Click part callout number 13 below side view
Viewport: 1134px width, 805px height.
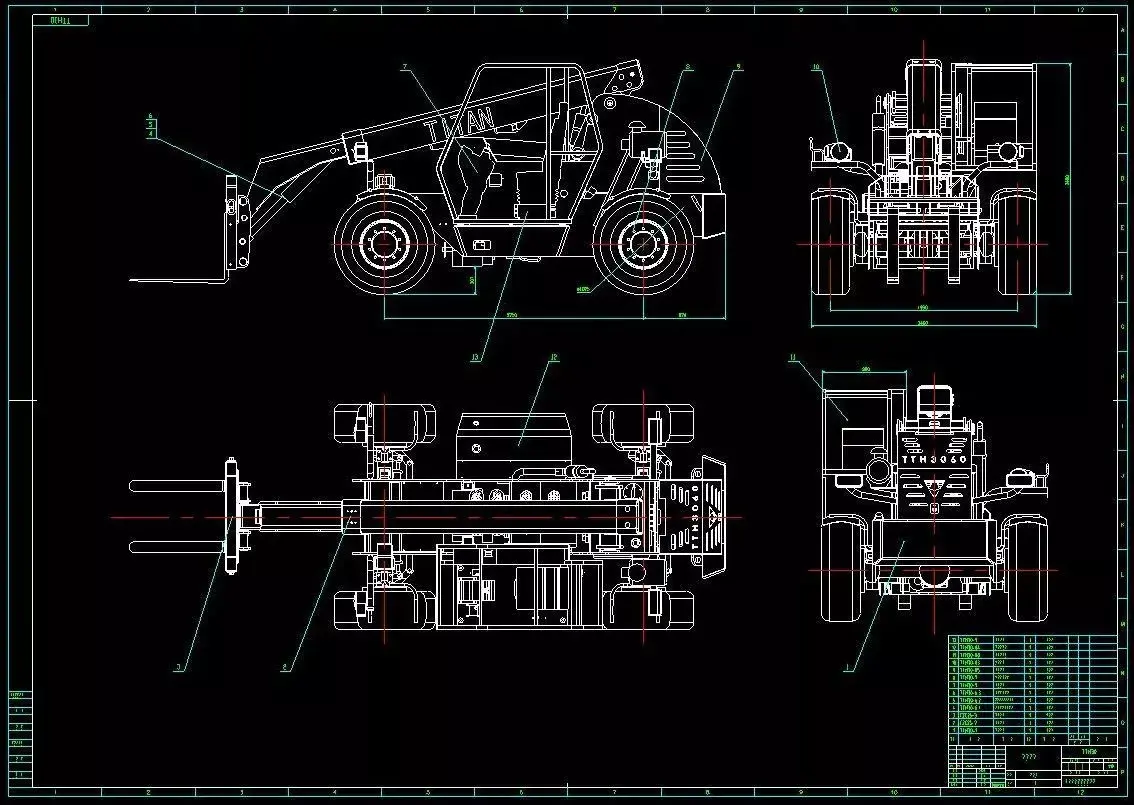coord(476,357)
